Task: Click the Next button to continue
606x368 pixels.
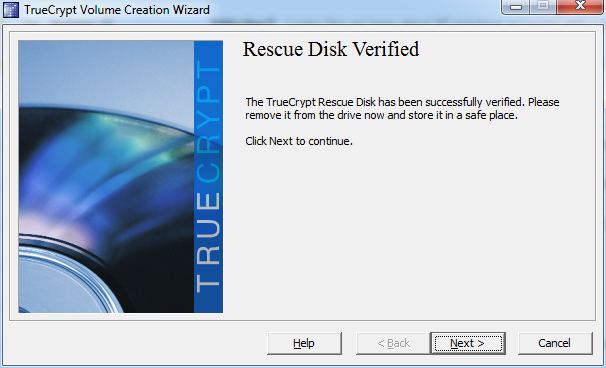Action: 468,343
